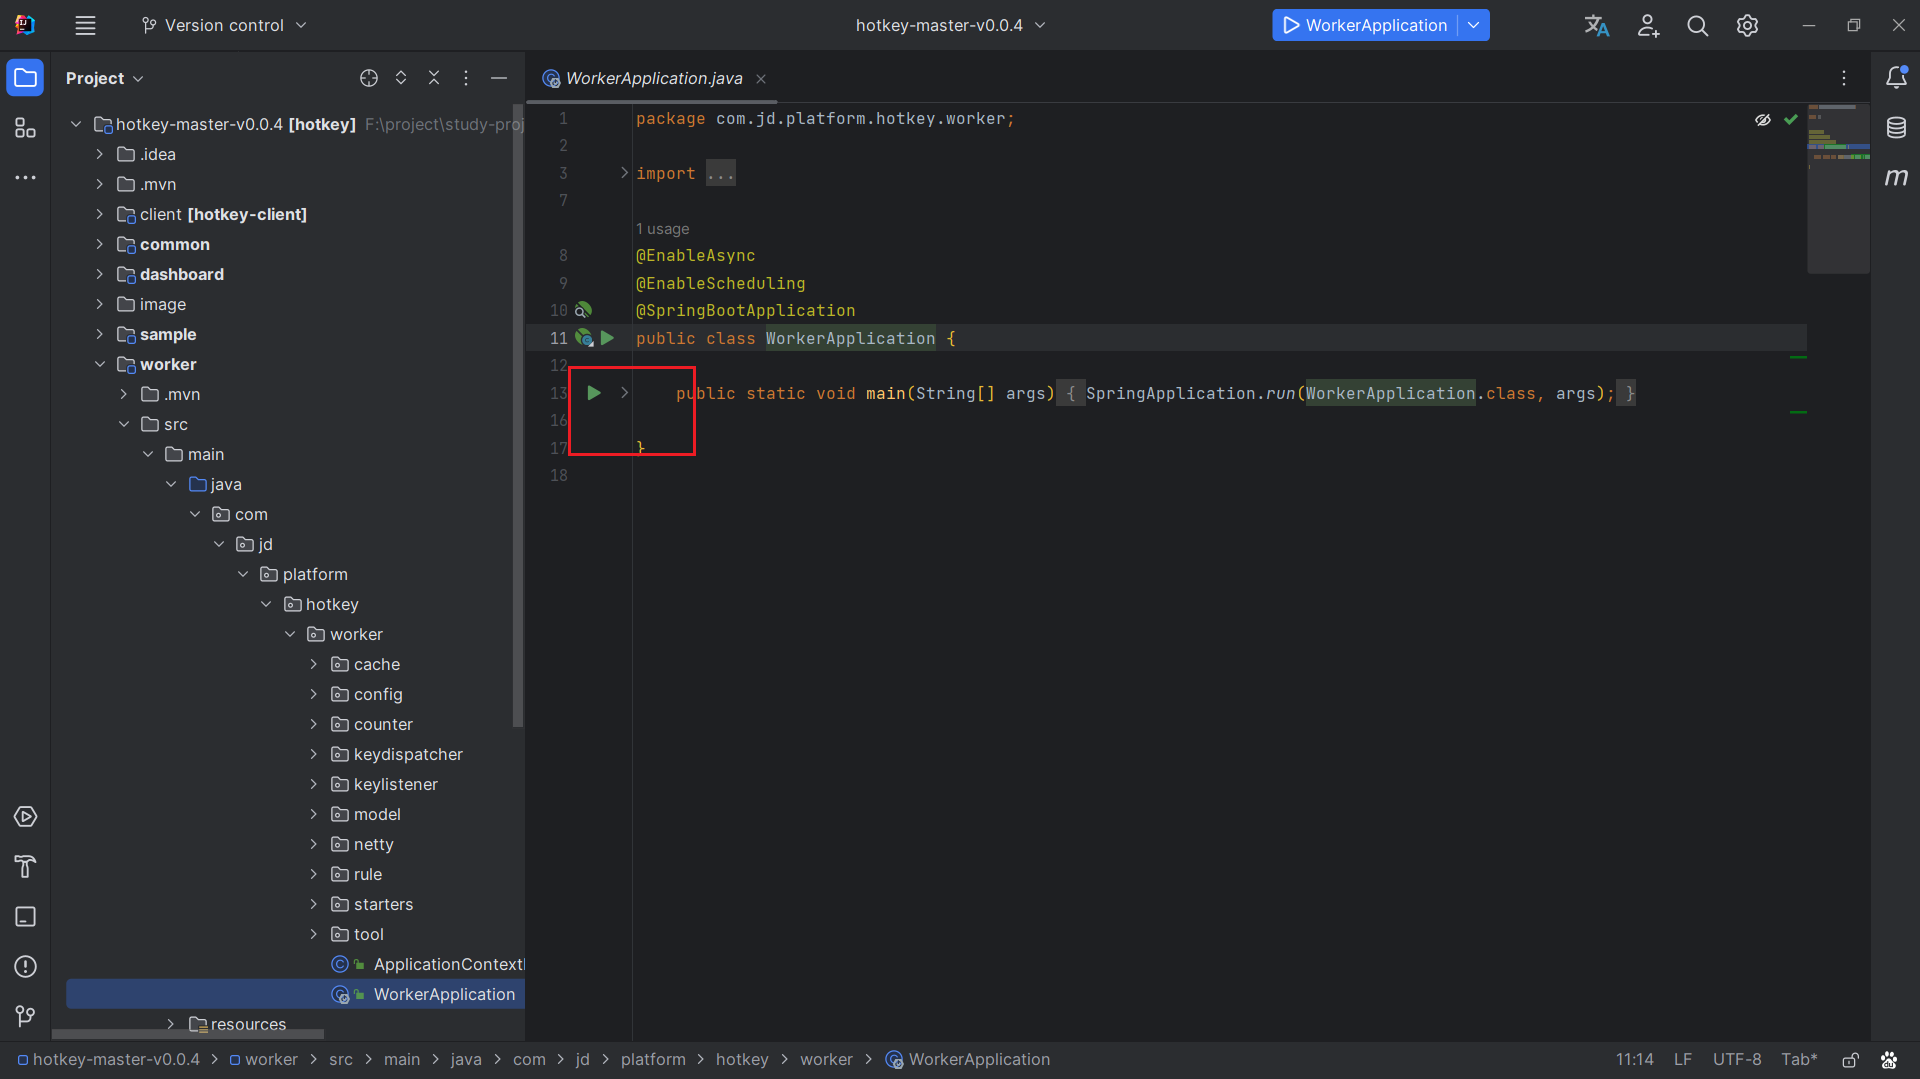This screenshot has width=1920, height=1079.
Task: Open the Database tool window
Action: tap(1896, 127)
